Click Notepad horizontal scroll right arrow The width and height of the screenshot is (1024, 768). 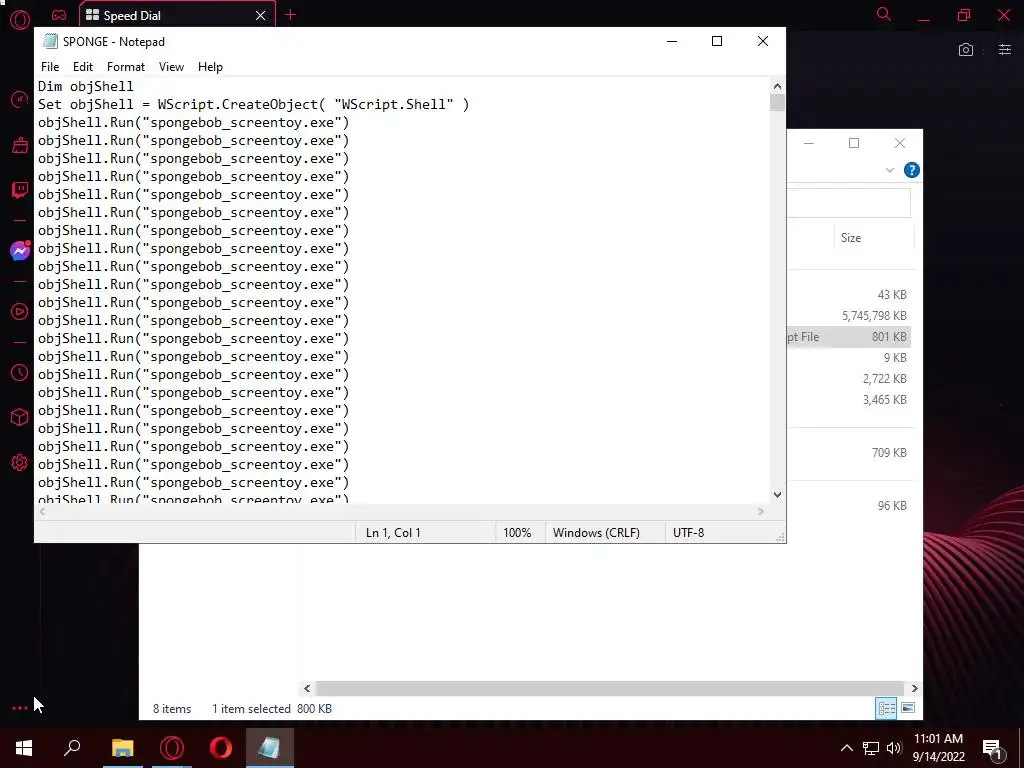[761, 511]
